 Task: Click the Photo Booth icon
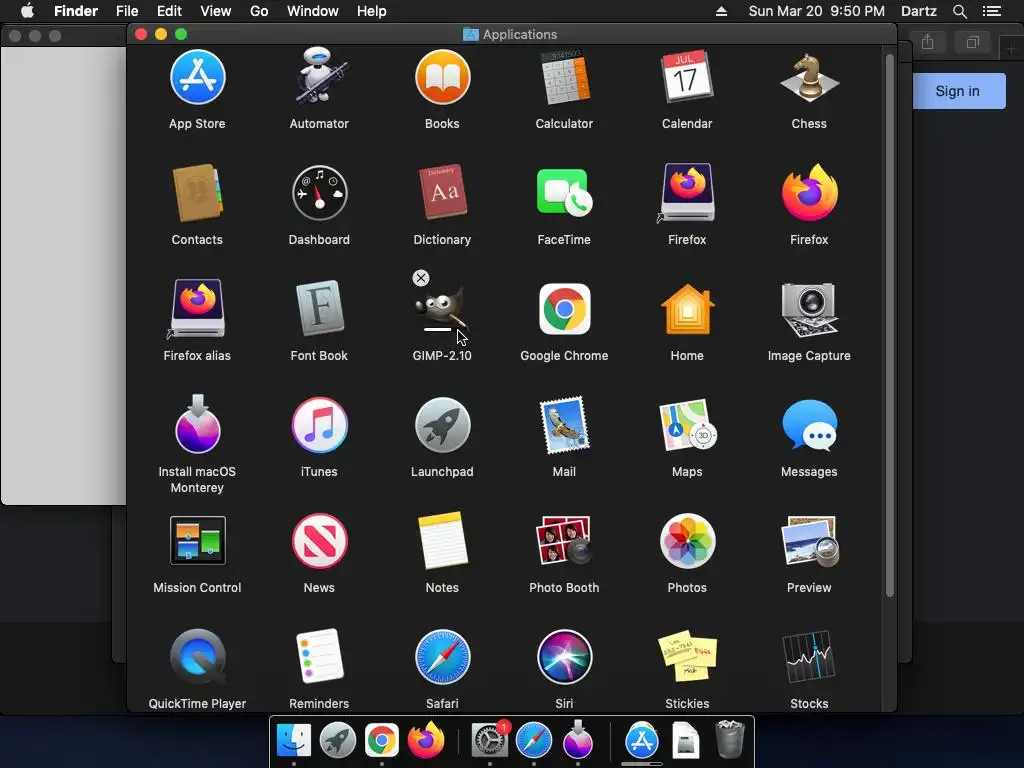click(x=564, y=540)
